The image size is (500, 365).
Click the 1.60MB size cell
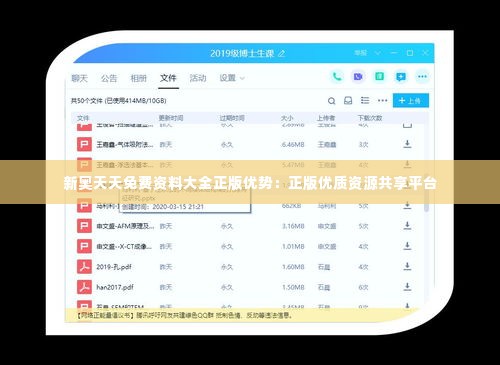(x=293, y=267)
